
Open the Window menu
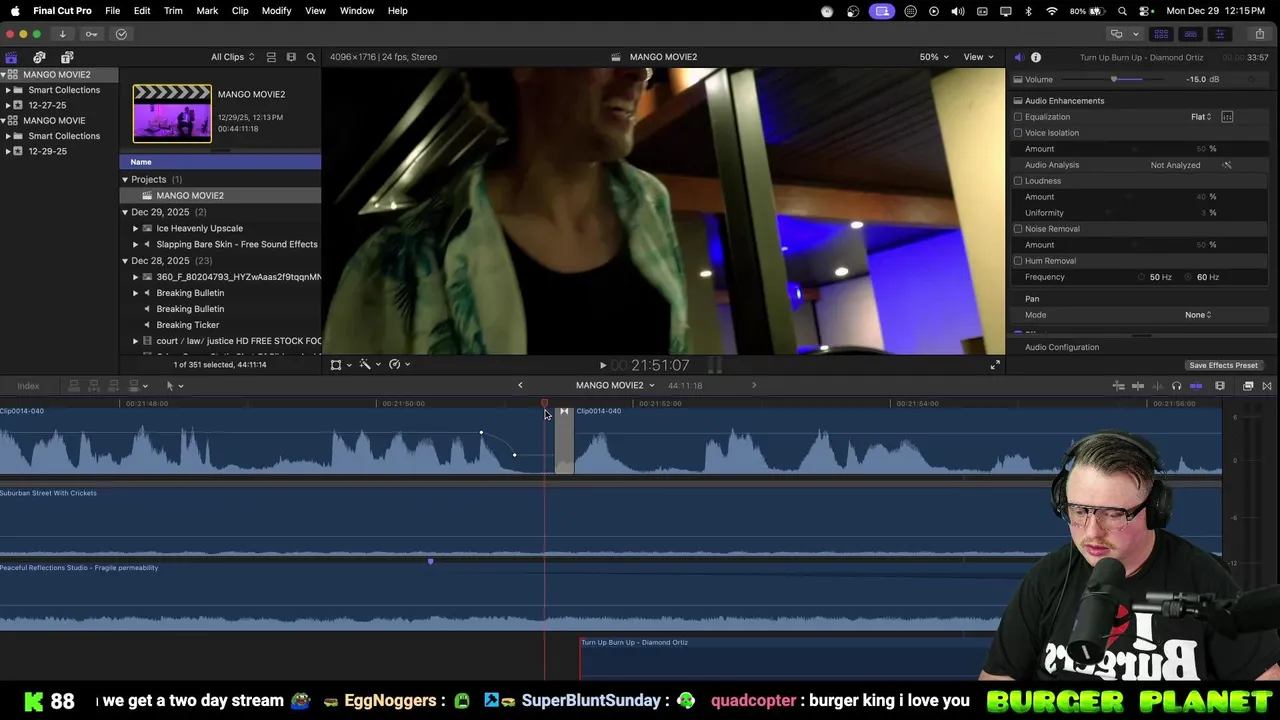tap(357, 10)
